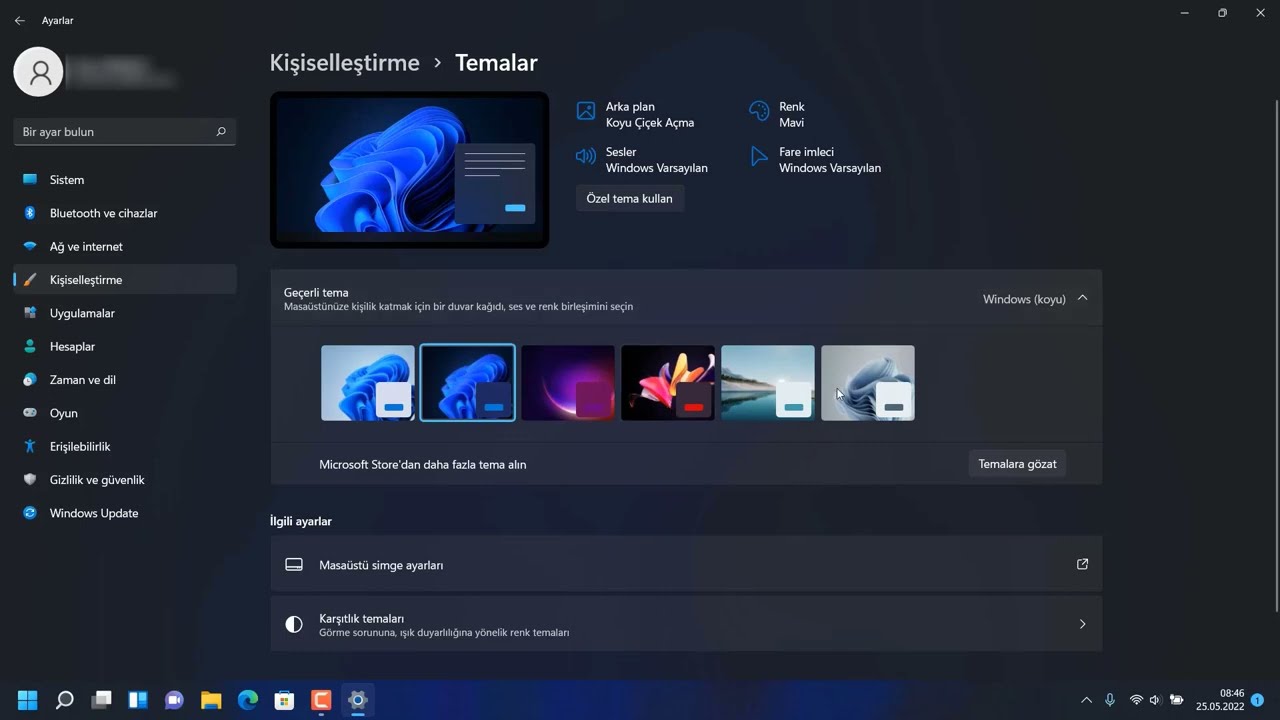Screen dimensions: 1280x720
Task: Select lake landscape theme thumbnail
Action: pos(768,383)
